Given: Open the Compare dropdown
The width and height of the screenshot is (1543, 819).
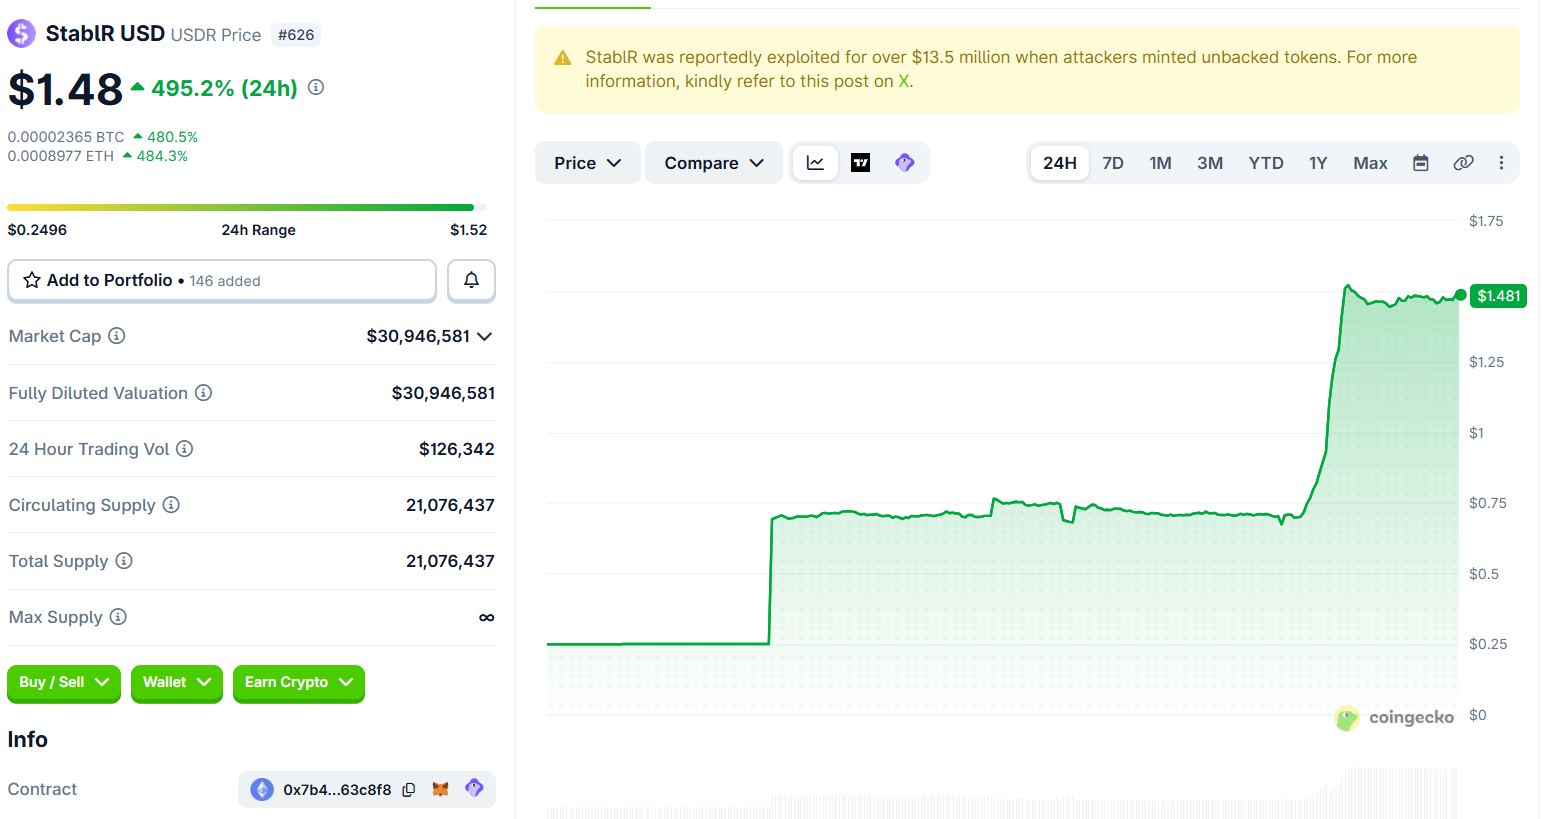Looking at the screenshot, I should click(x=714, y=163).
